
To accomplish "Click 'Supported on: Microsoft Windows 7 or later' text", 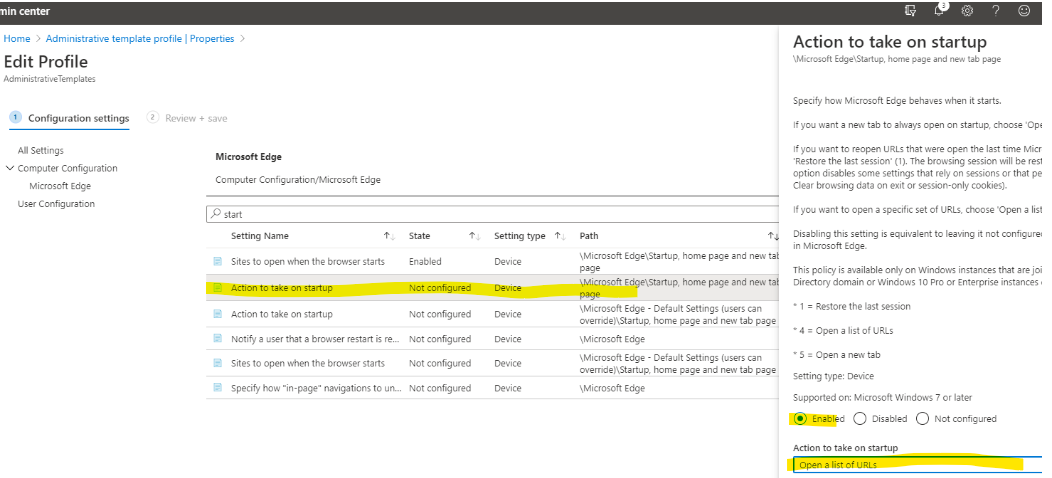I will click(x=883, y=397).
